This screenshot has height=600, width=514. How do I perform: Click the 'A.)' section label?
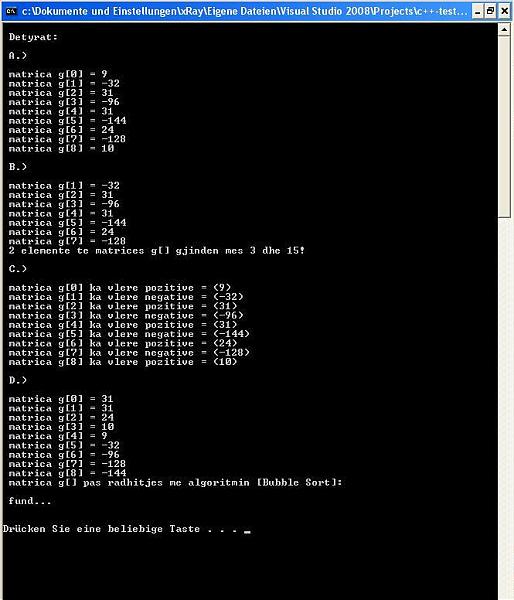(x=18, y=56)
